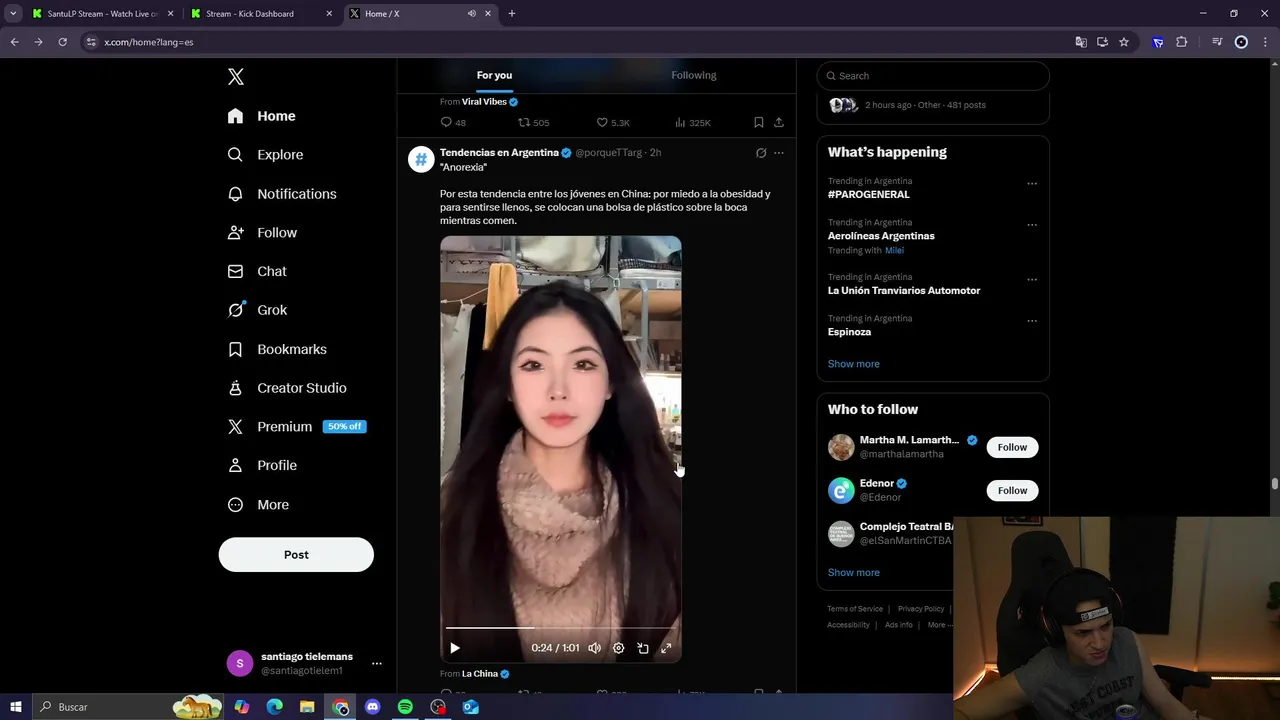Open options for #PAROGENERAL trend
This screenshot has width=1280, height=720.
[x=1032, y=184]
